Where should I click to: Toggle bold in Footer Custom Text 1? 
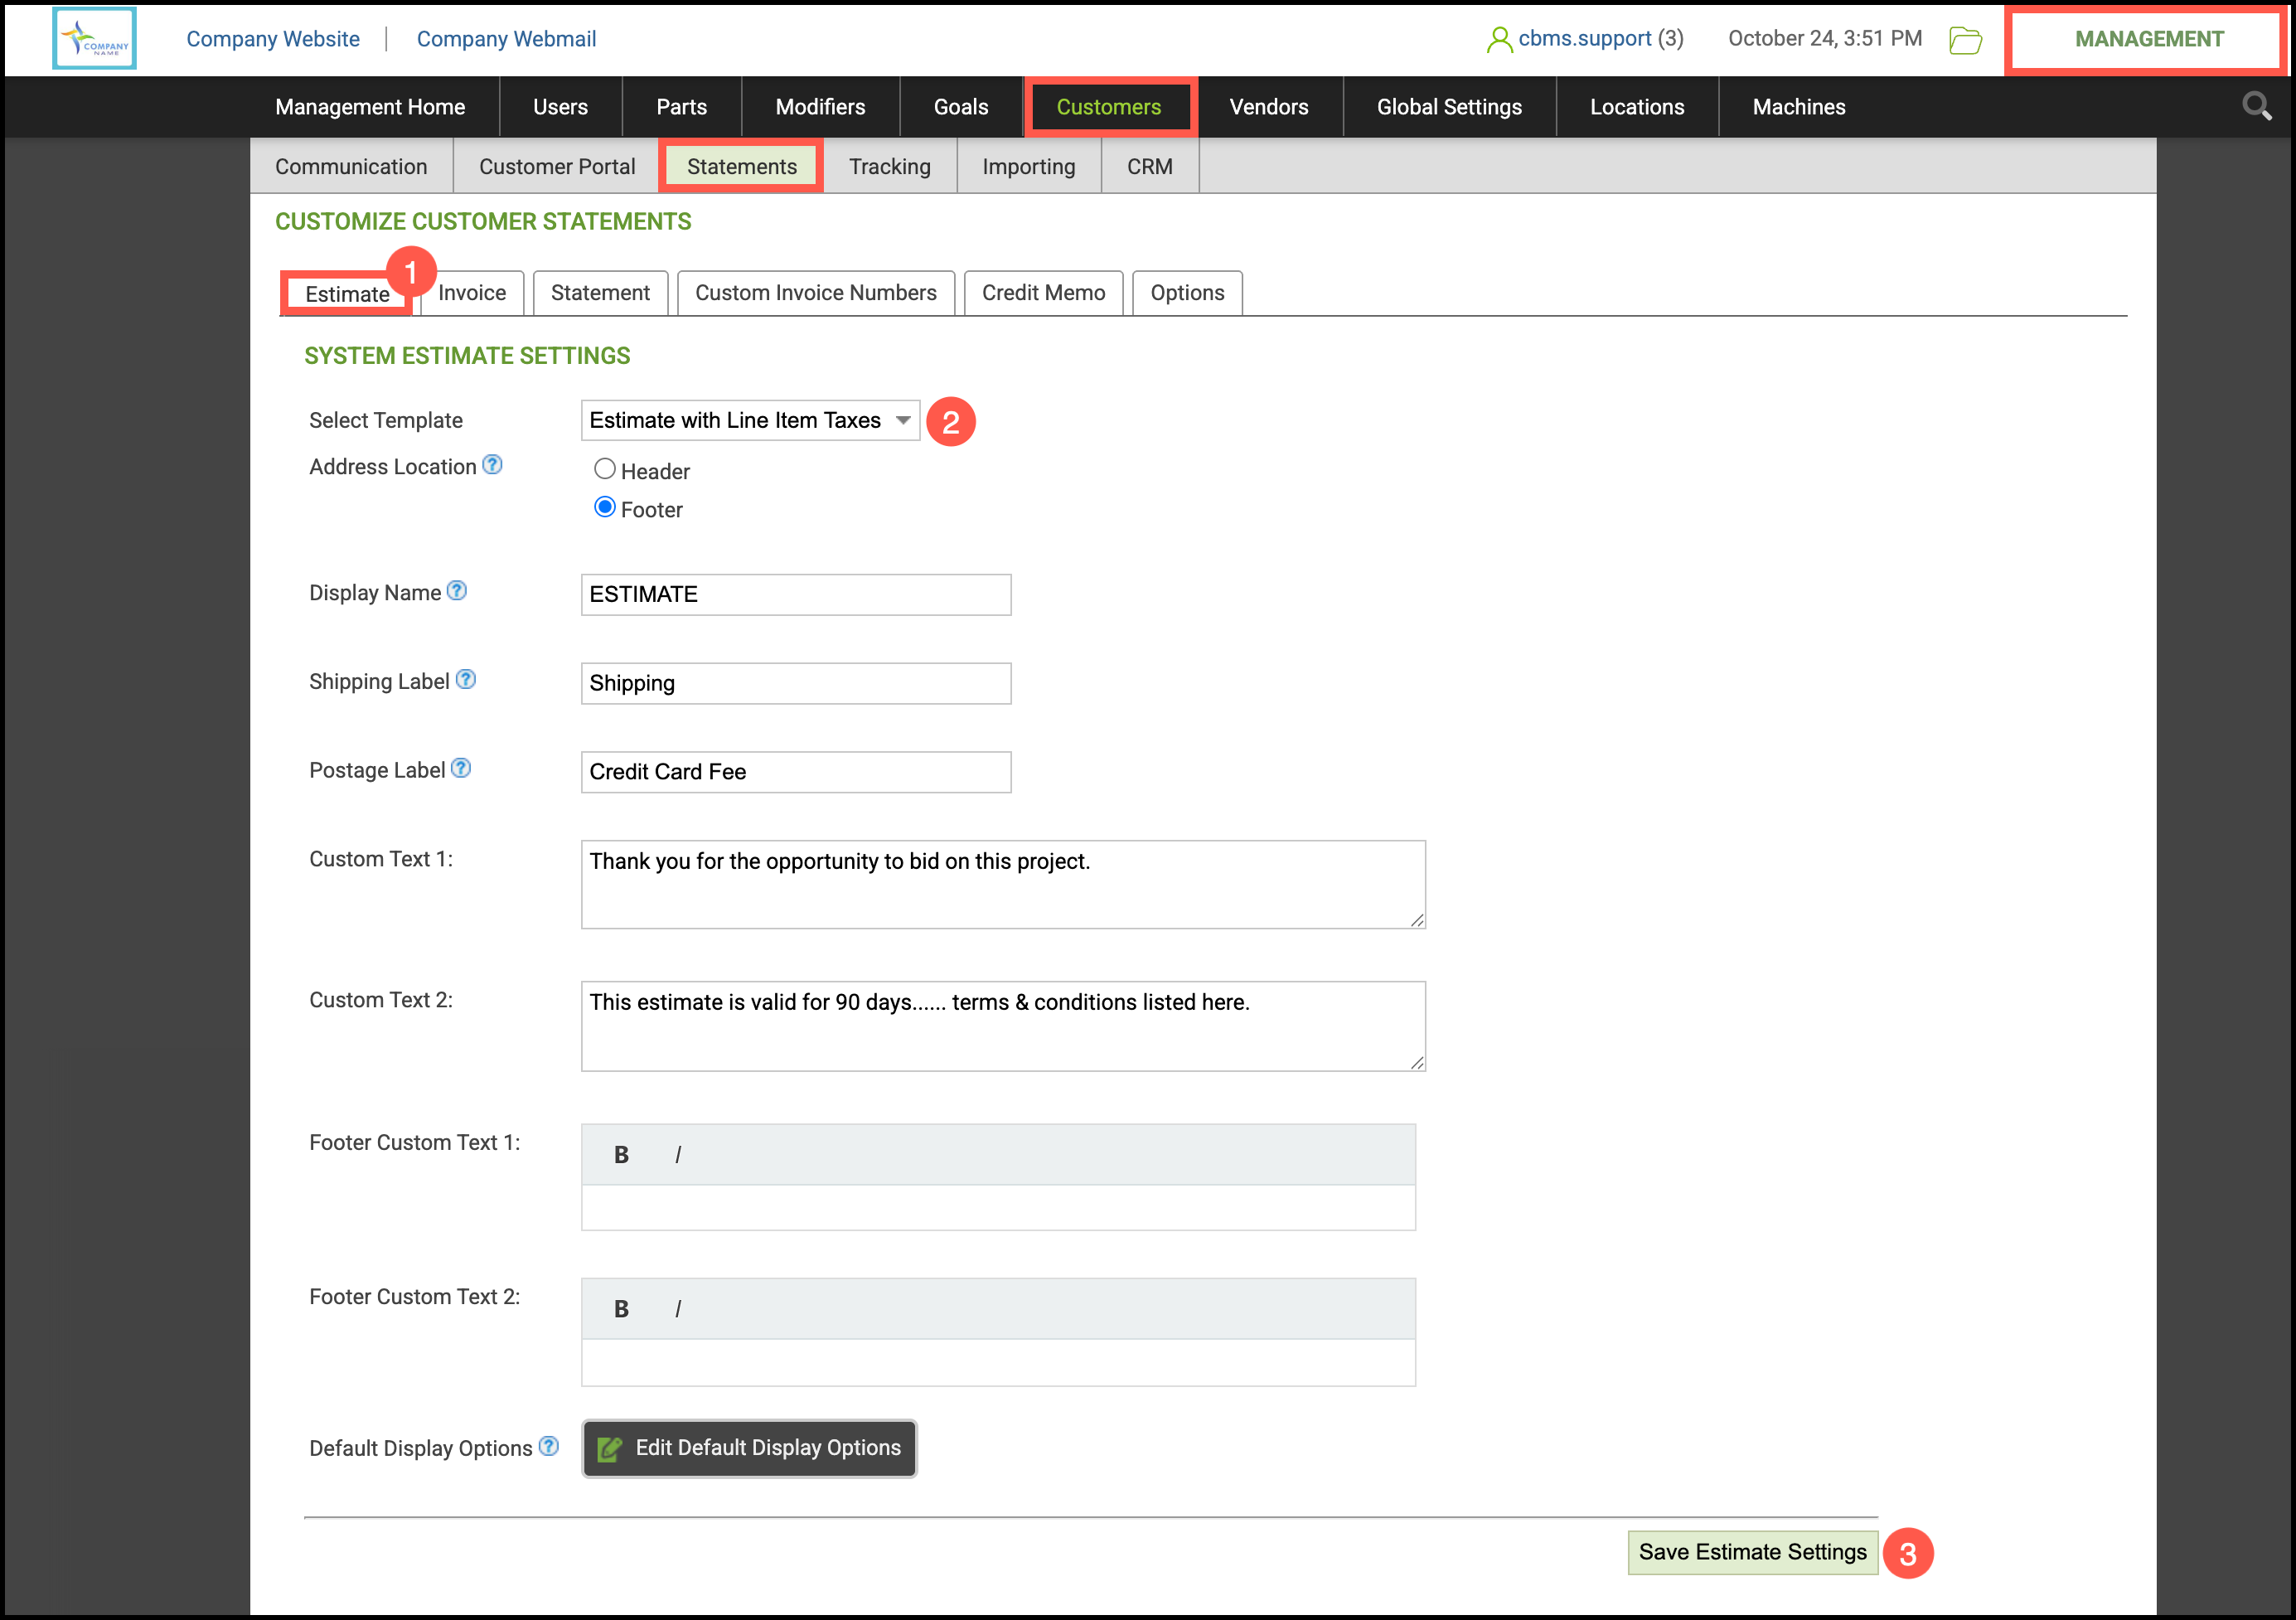pos(621,1154)
